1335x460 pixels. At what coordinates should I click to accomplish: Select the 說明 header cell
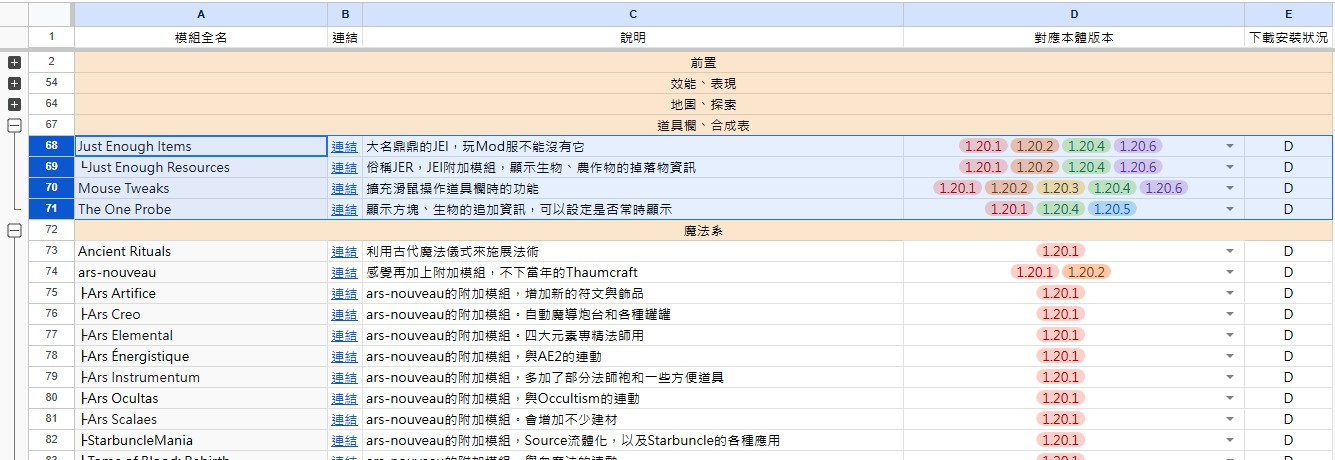pyautogui.click(x=633, y=37)
